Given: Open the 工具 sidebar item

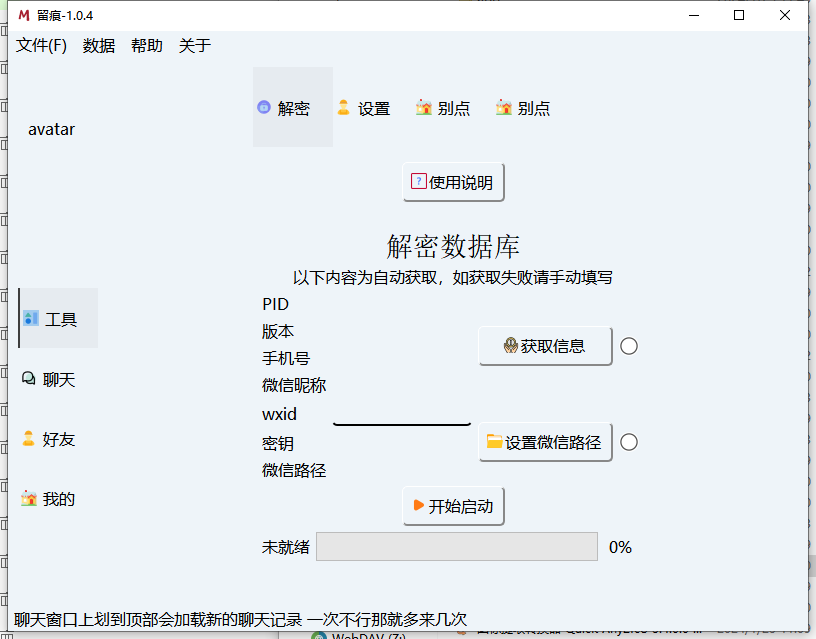Looking at the screenshot, I should 58,318.
